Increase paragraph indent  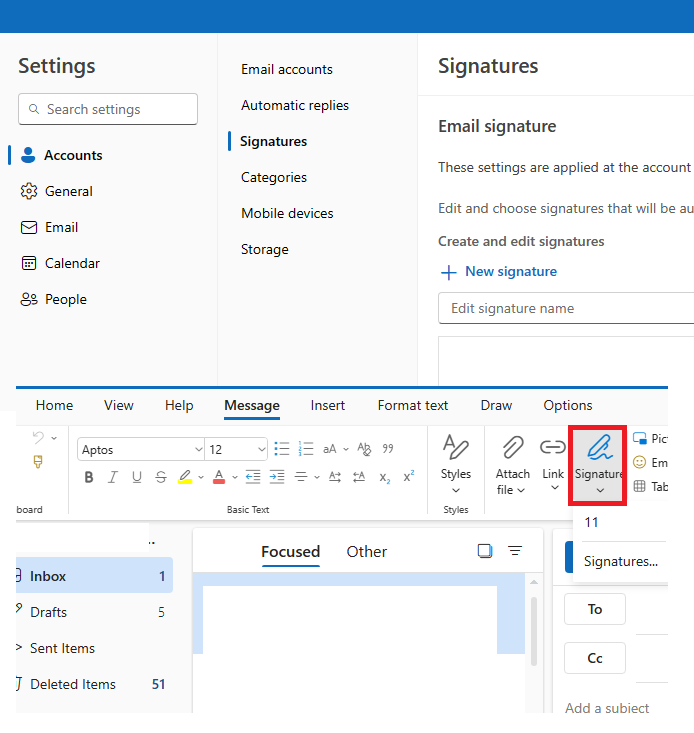tap(277, 477)
